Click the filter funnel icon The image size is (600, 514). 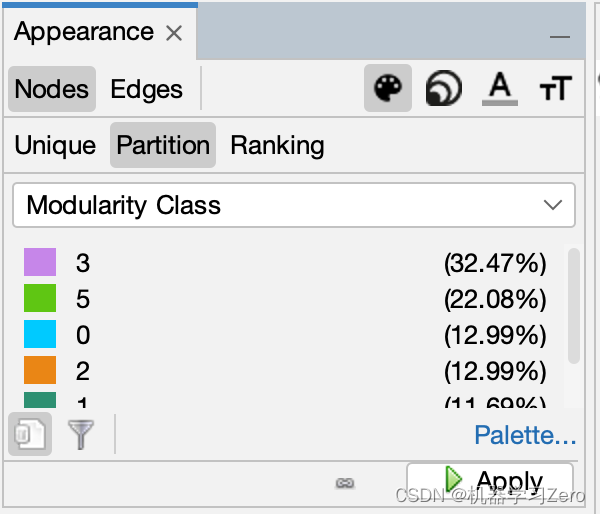(x=81, y=435)
